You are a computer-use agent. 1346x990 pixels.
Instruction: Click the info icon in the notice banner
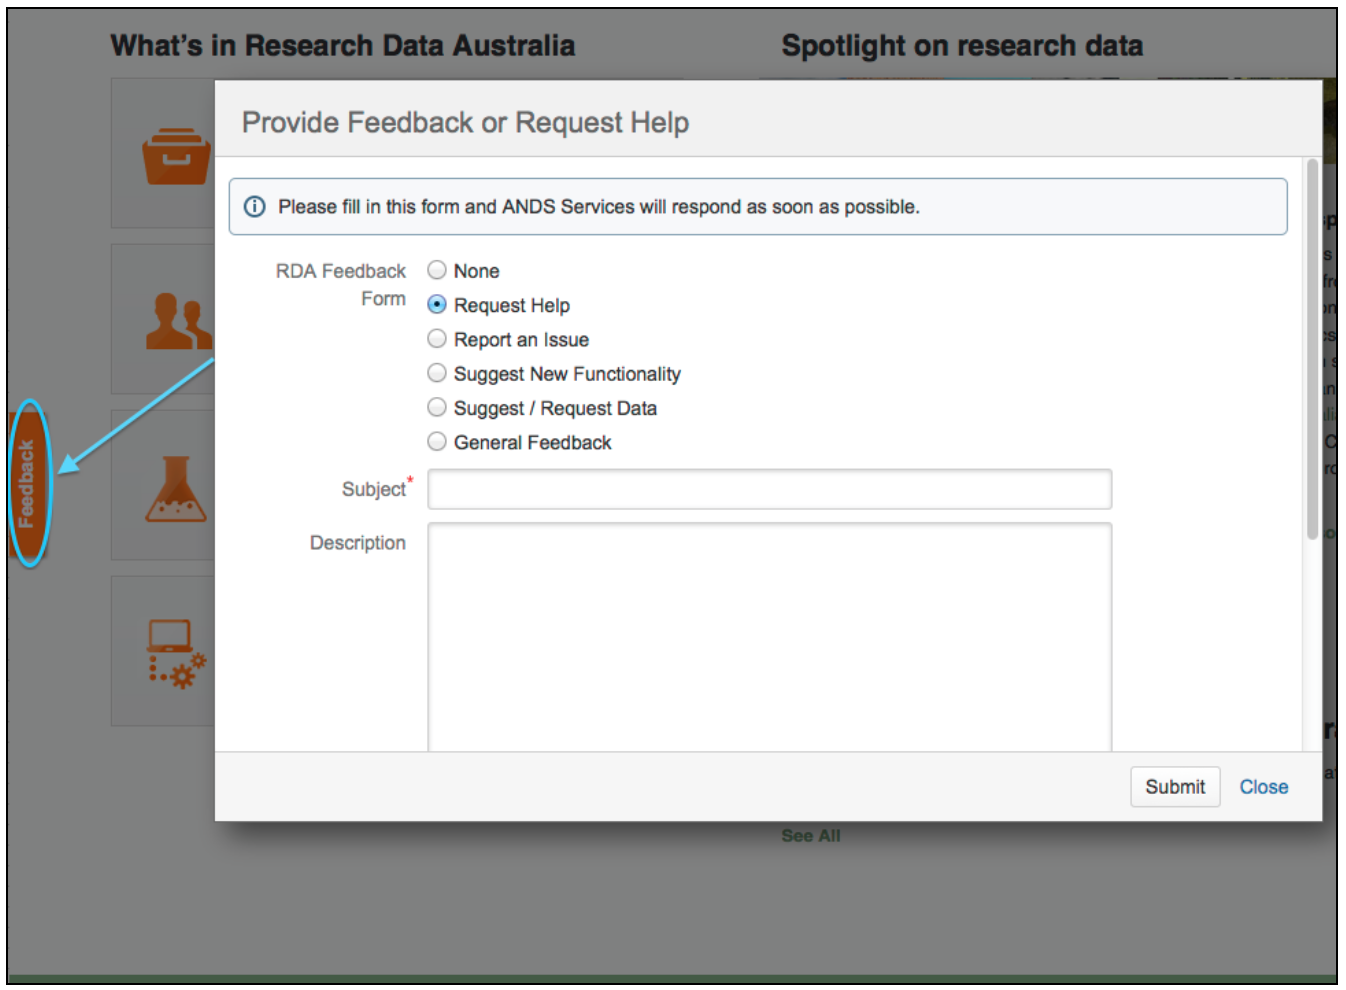coord(255,207)
